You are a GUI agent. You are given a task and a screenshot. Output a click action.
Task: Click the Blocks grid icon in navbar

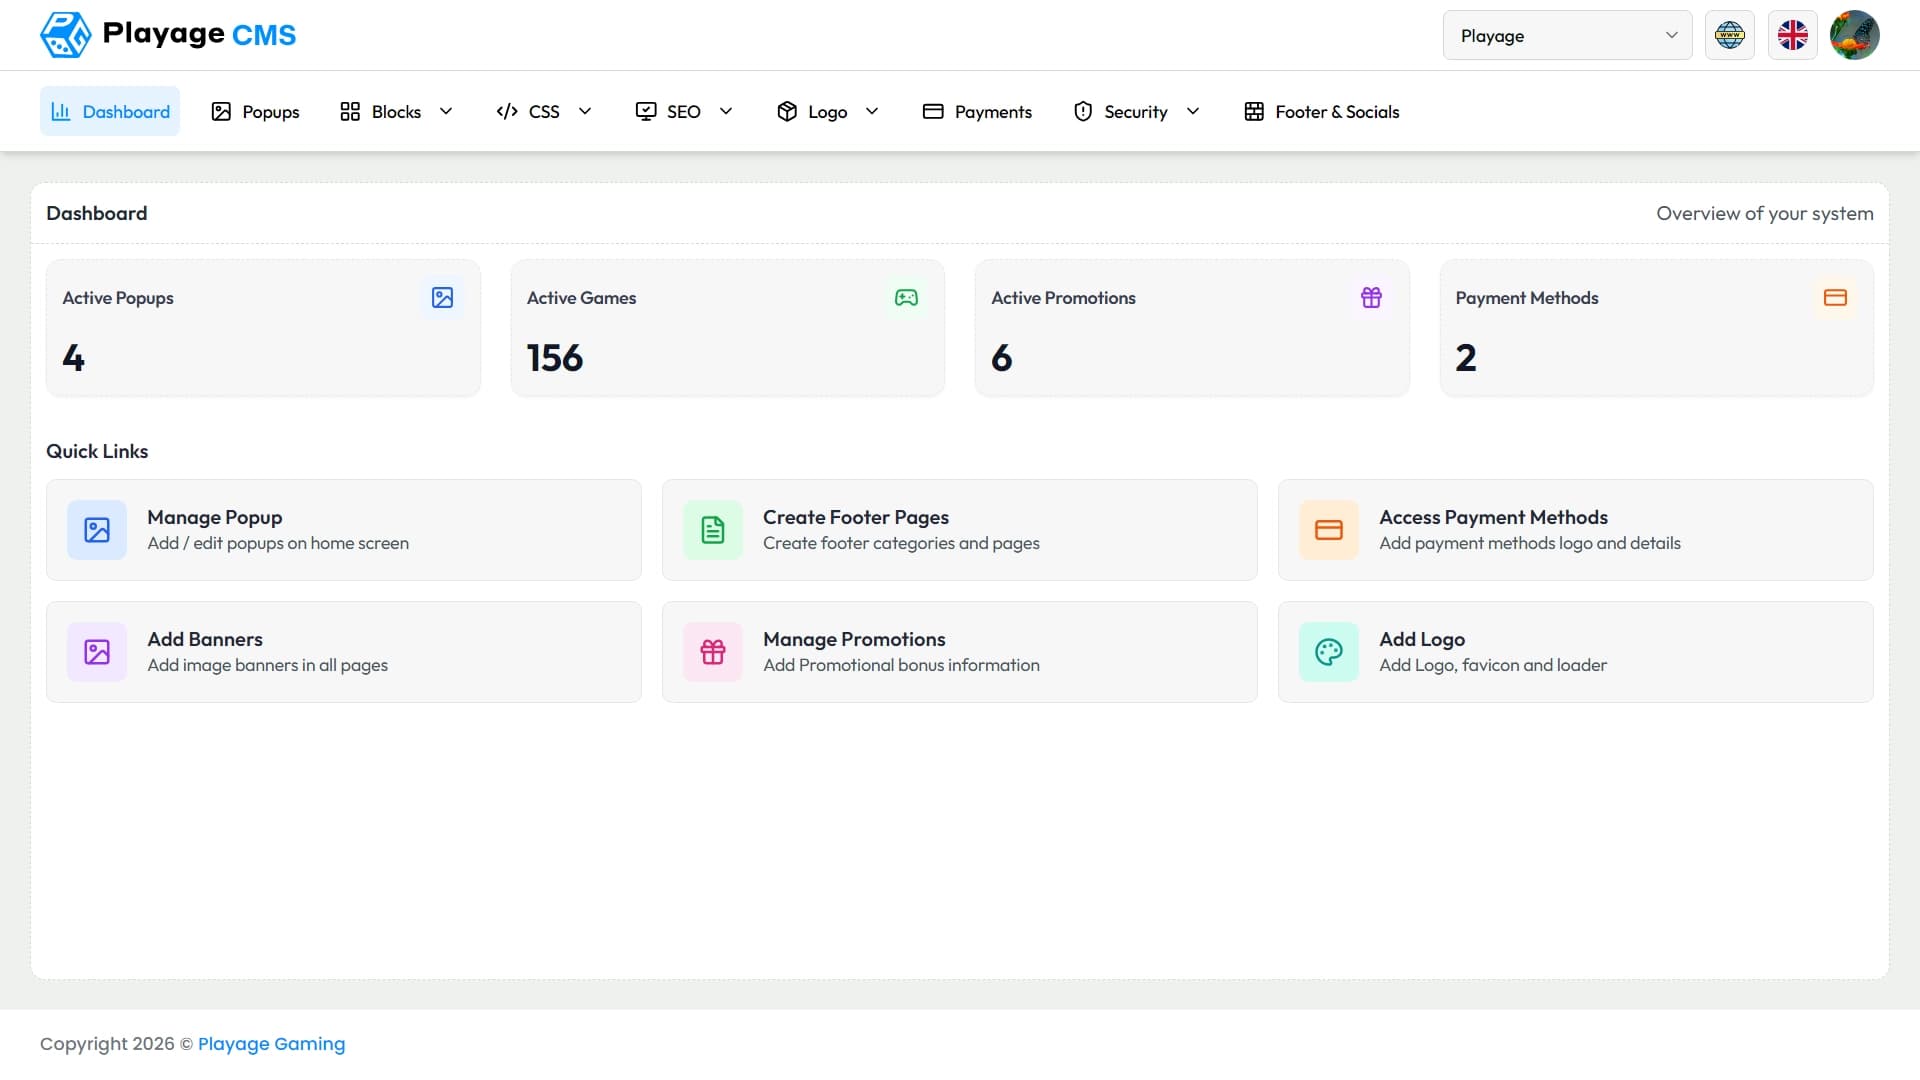tap(350, 111)
